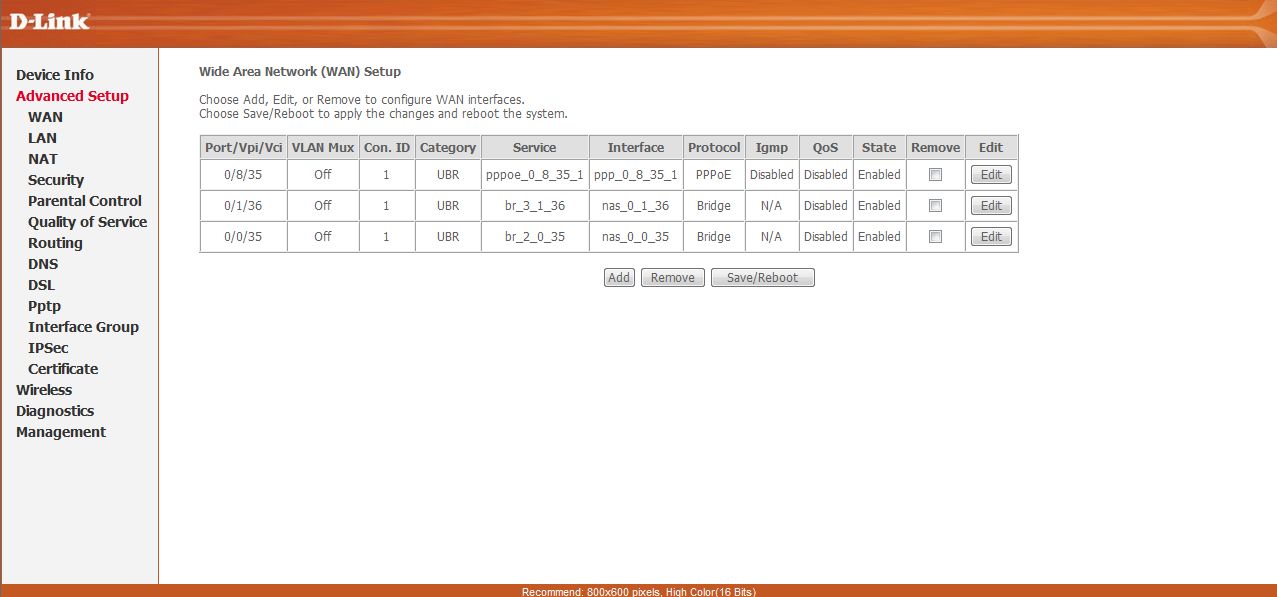Viewport: 1277px width, 597px height.
Task: Tick Remove checkbox for pppoe_0_8_35_1 row
Action: click(935, 175)
